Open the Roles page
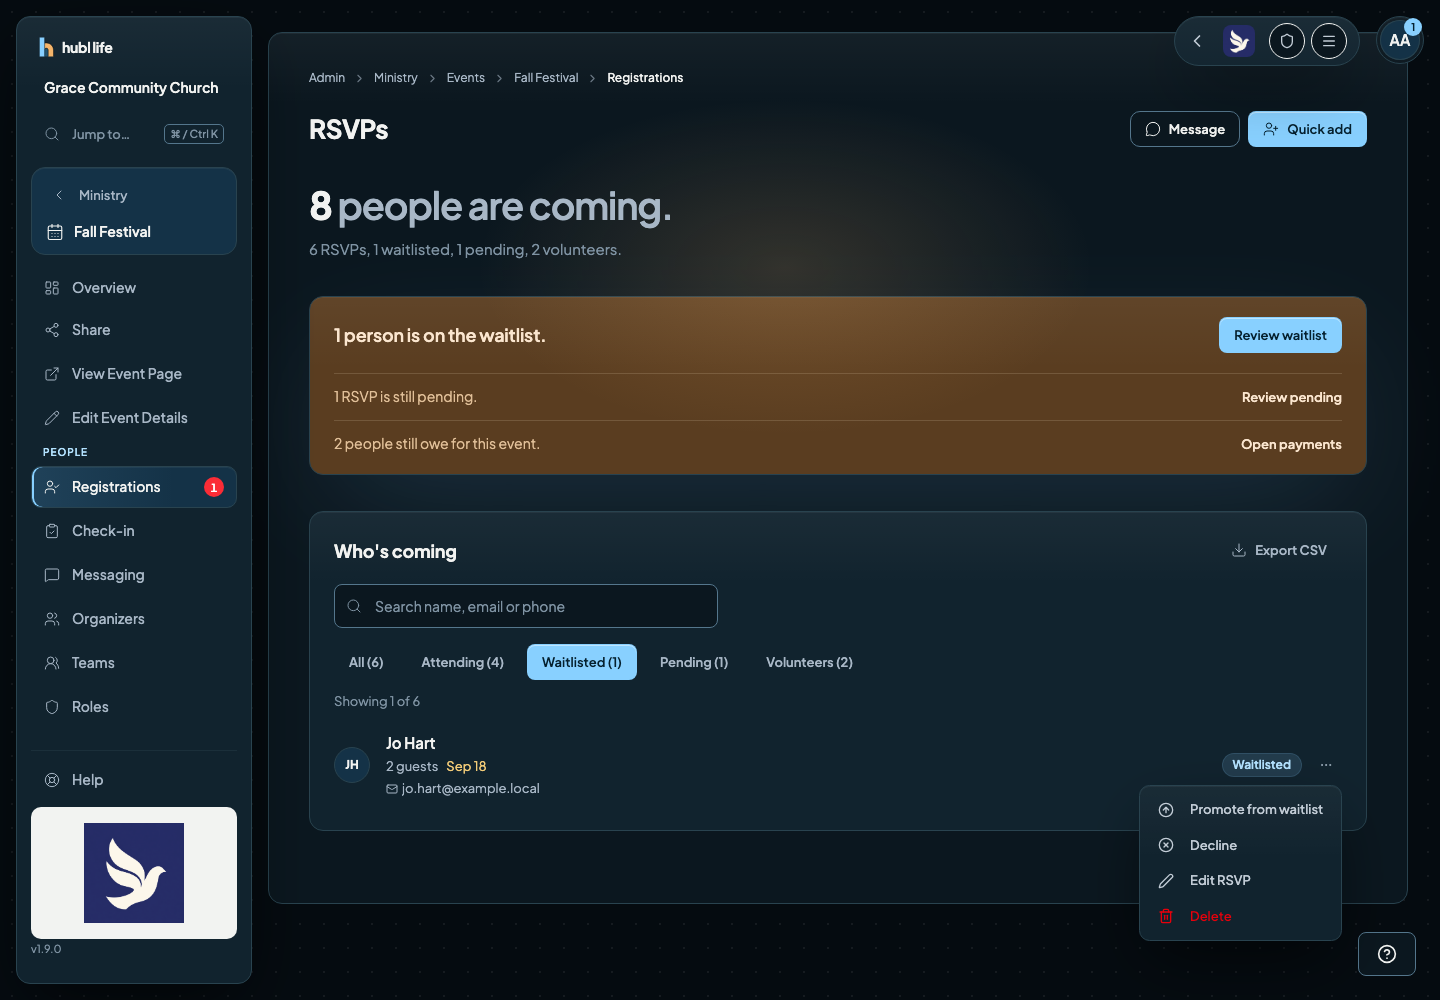 pyautogui.click(x=134, y=707)
